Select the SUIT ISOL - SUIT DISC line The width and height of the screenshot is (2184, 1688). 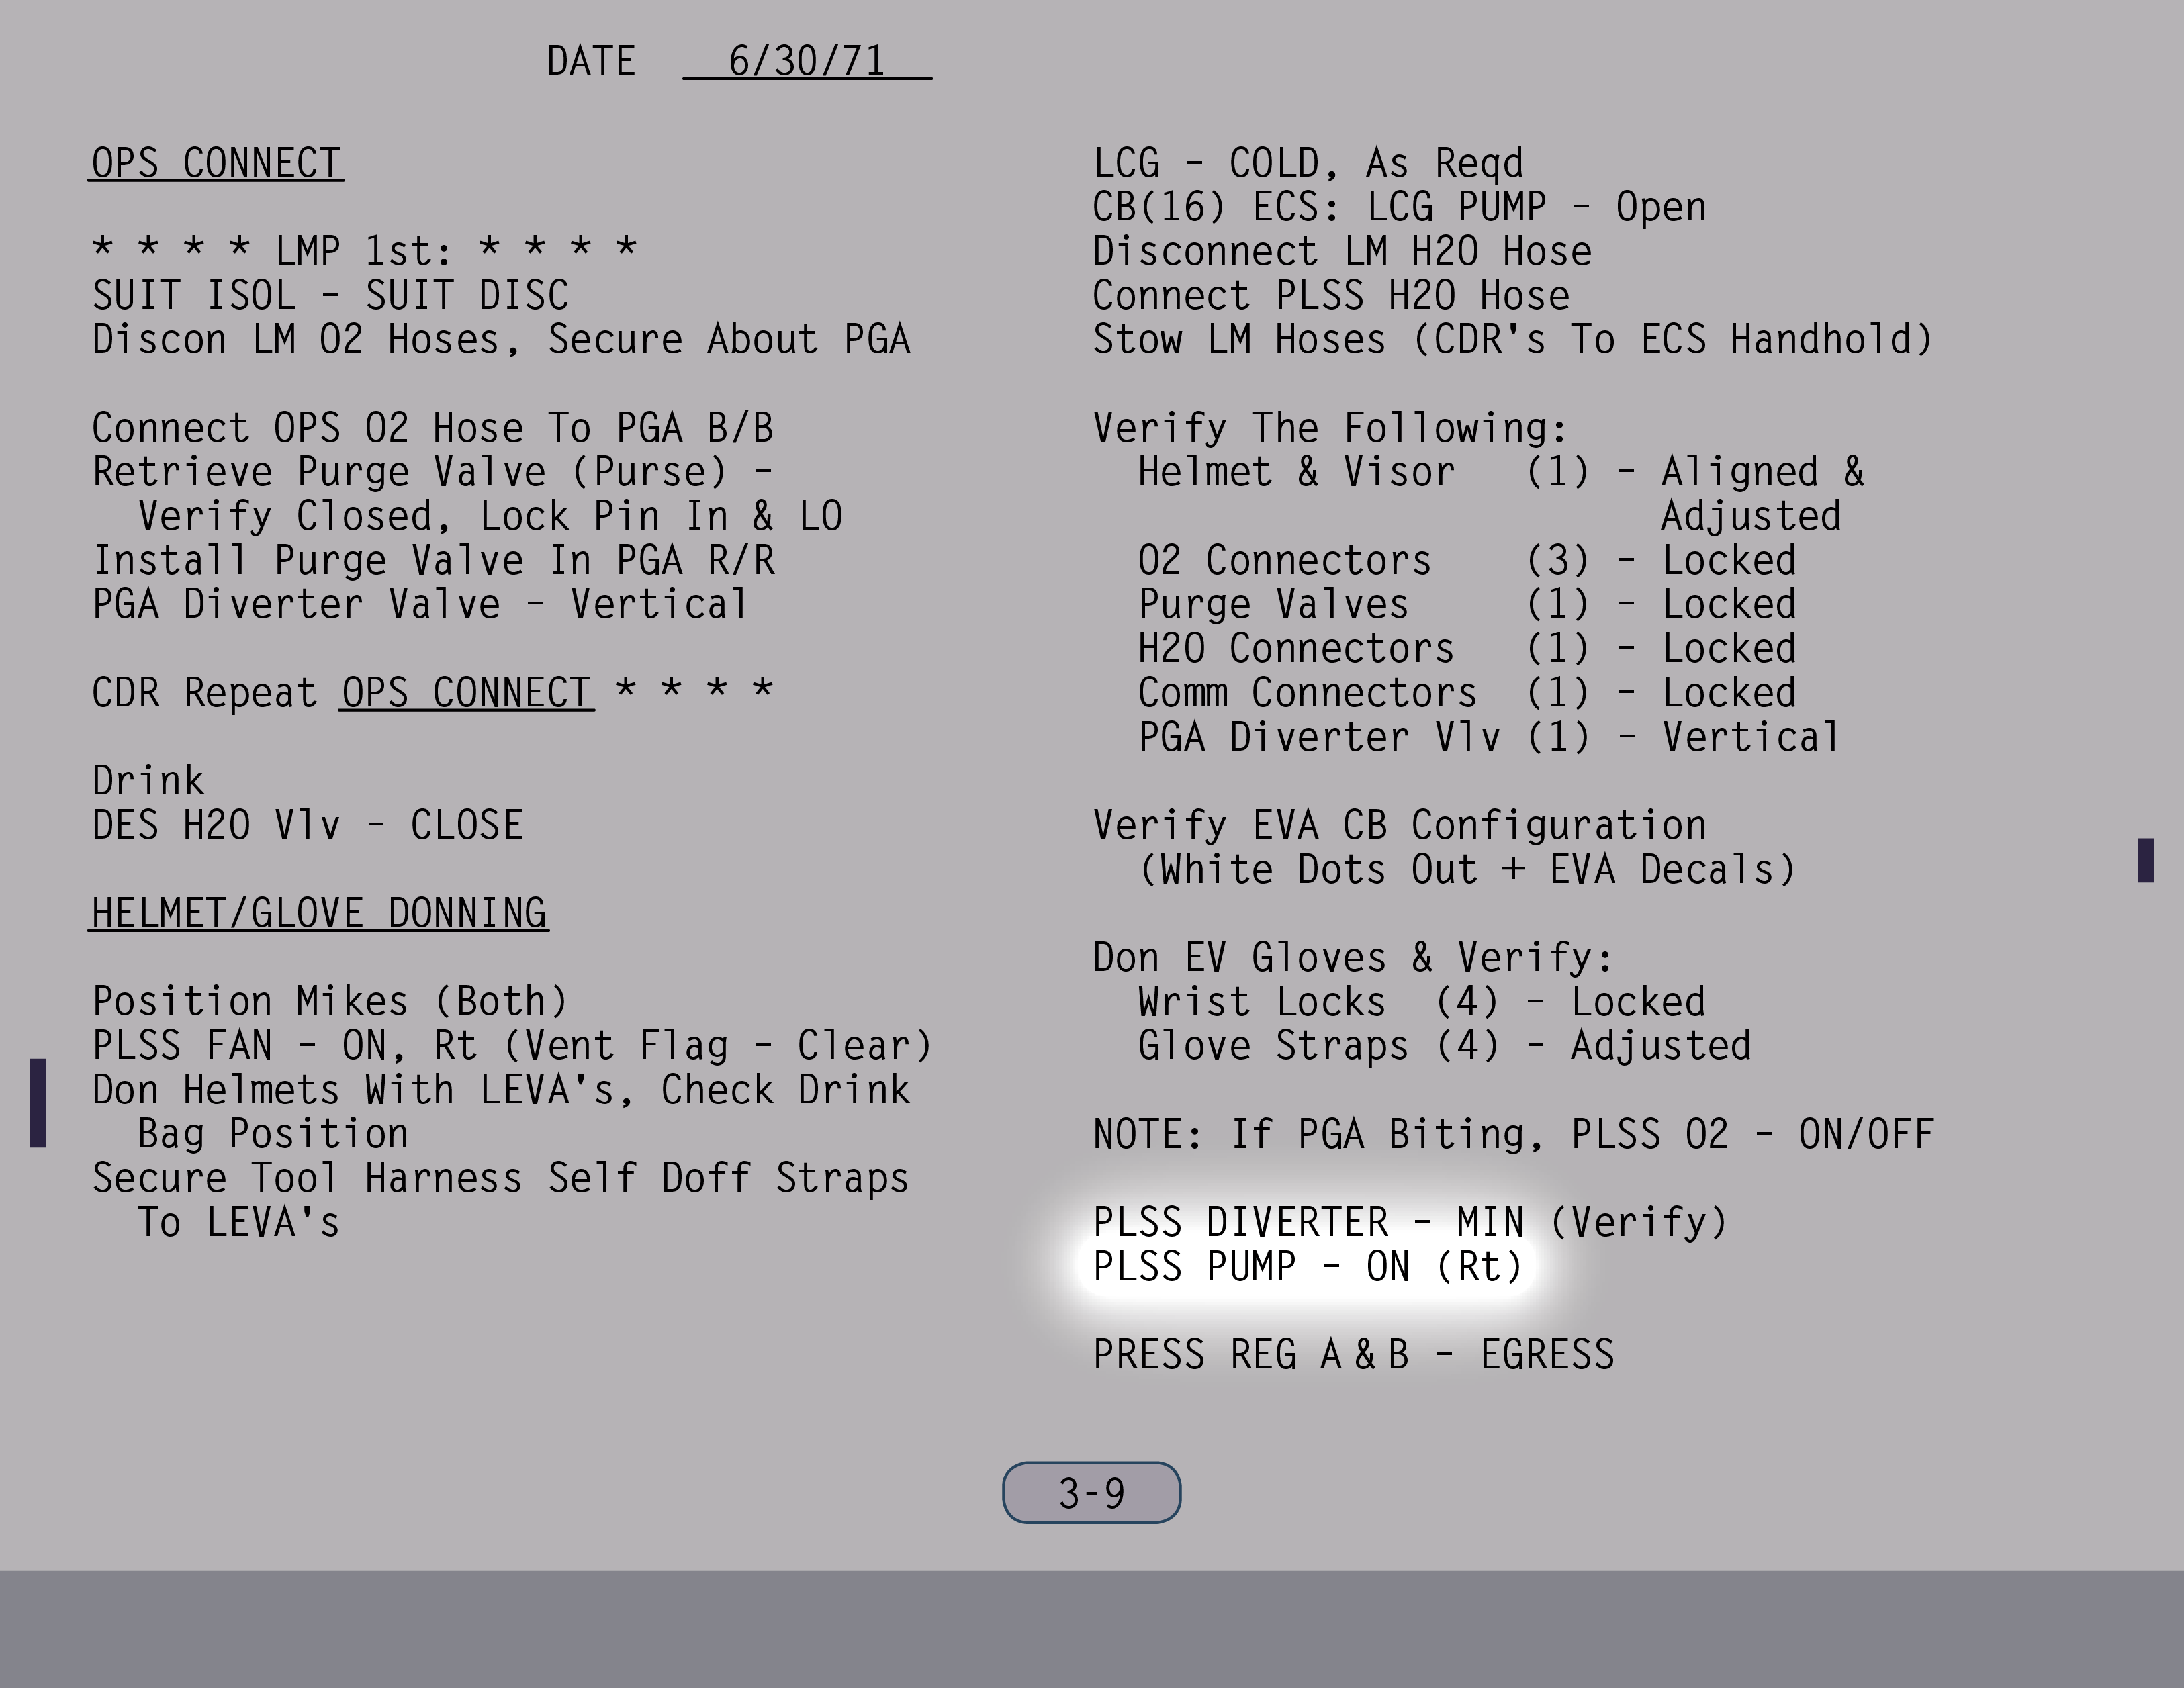[x=330, y=296]
